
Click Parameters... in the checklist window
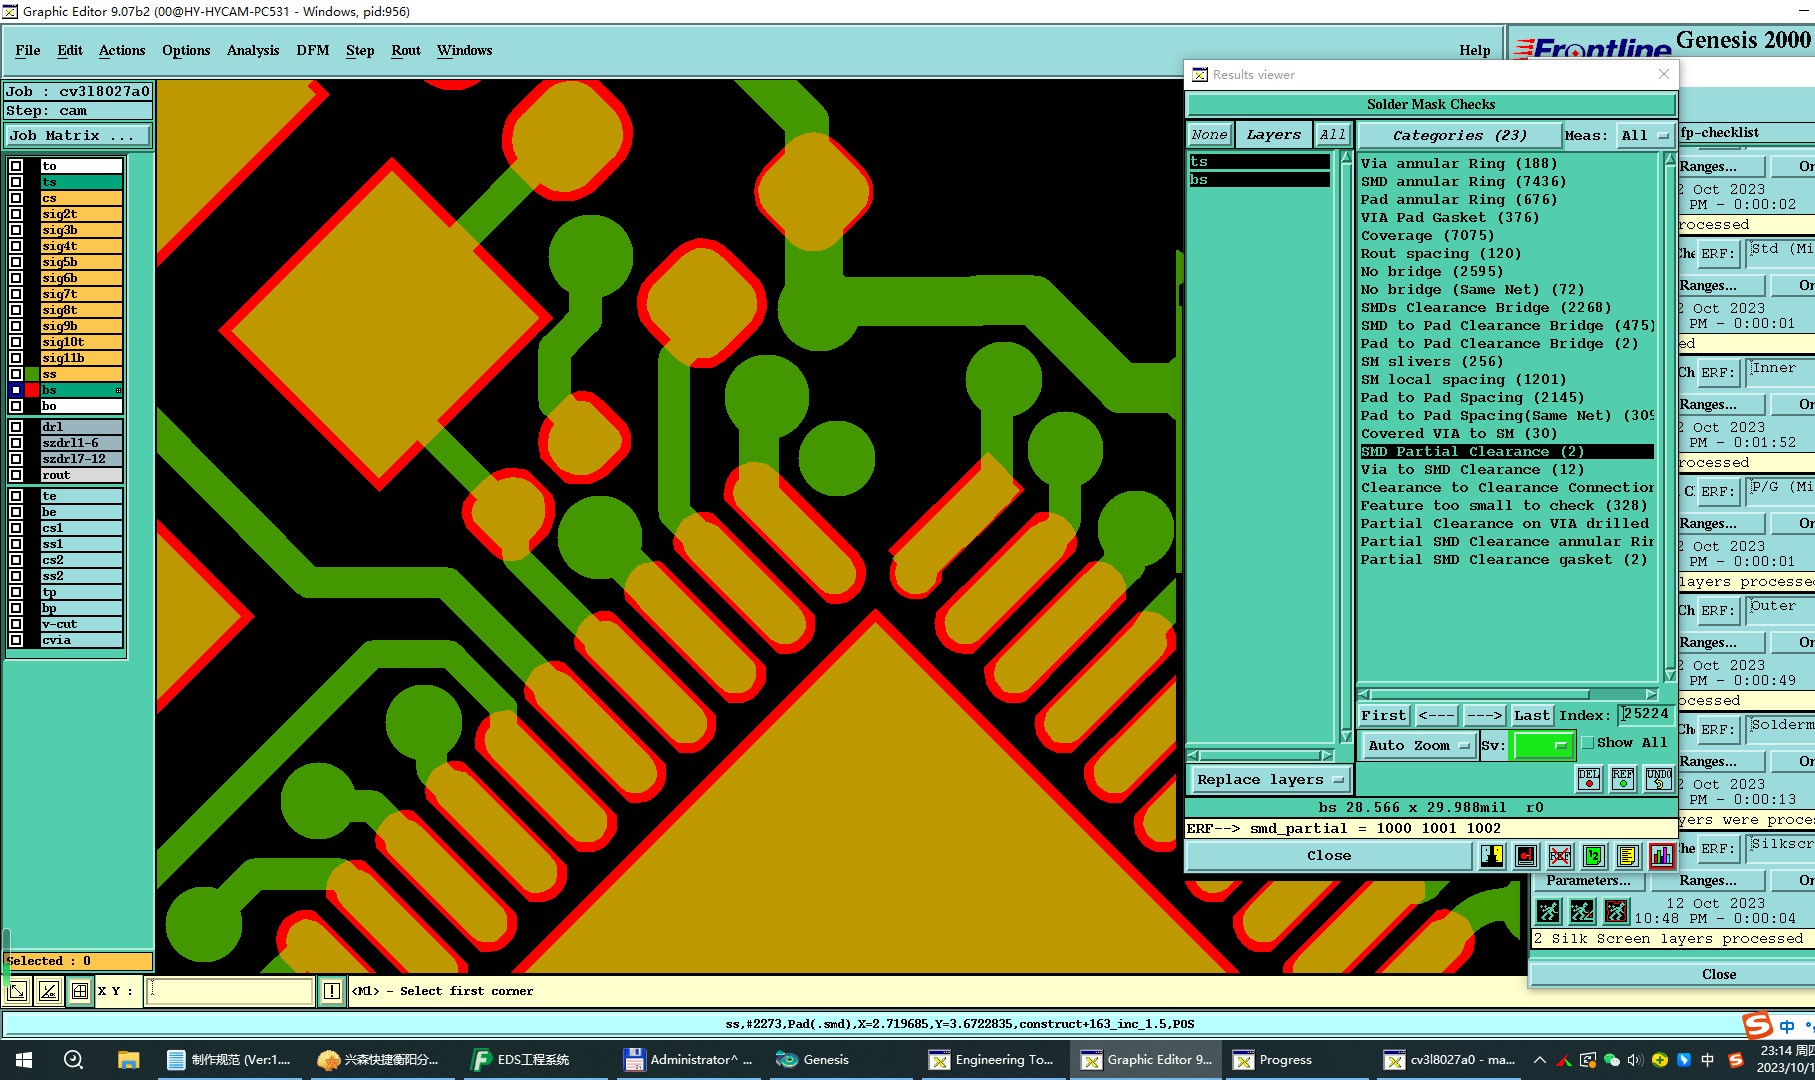tap(1588, 880)
